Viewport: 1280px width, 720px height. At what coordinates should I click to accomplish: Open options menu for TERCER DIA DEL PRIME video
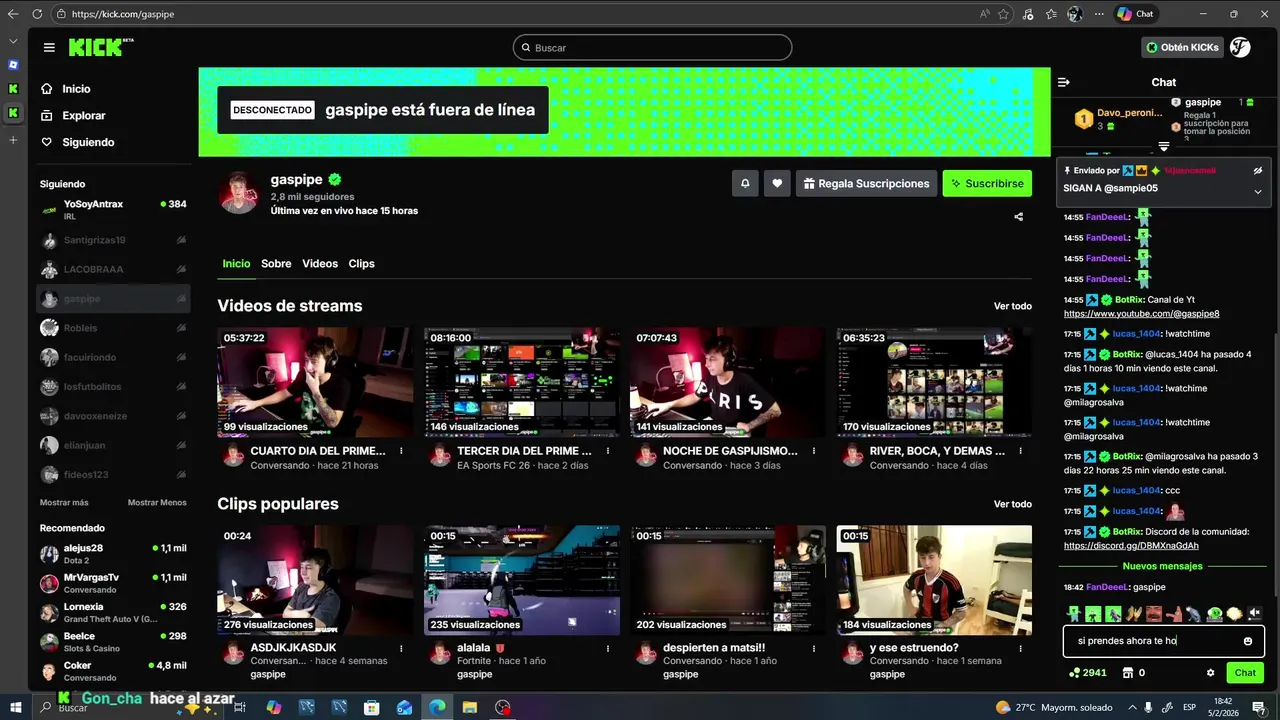[x=607, y=451]
